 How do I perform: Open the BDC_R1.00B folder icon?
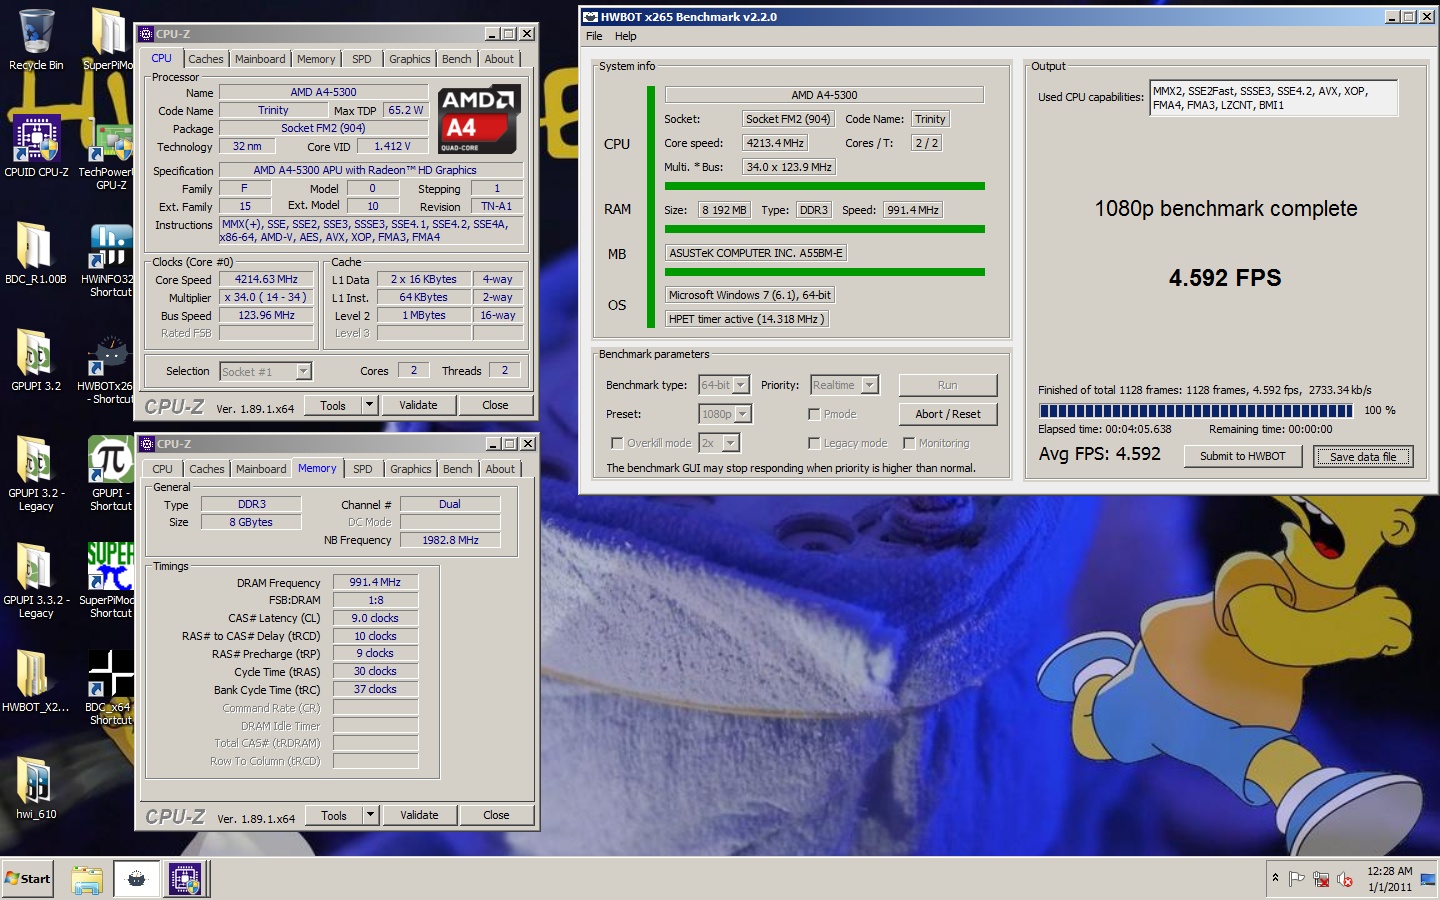(x=36, y=253)
